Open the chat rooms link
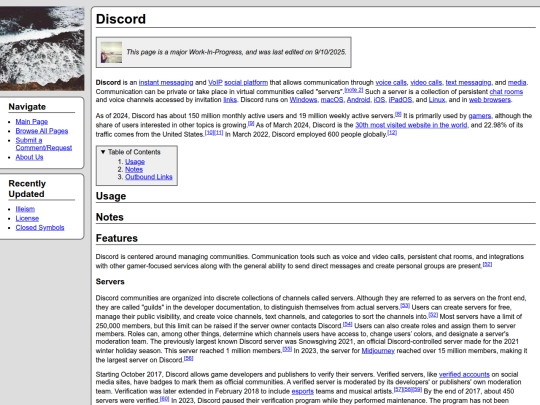 (x=506, y=92)
